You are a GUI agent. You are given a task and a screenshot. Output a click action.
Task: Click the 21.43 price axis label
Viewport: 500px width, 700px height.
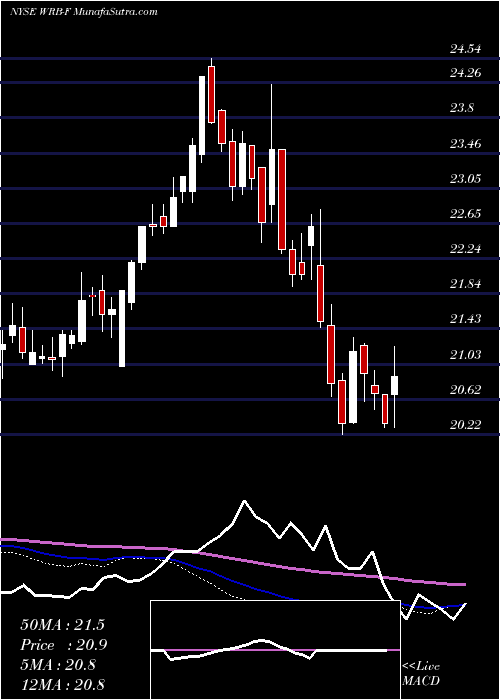point(466,319)
